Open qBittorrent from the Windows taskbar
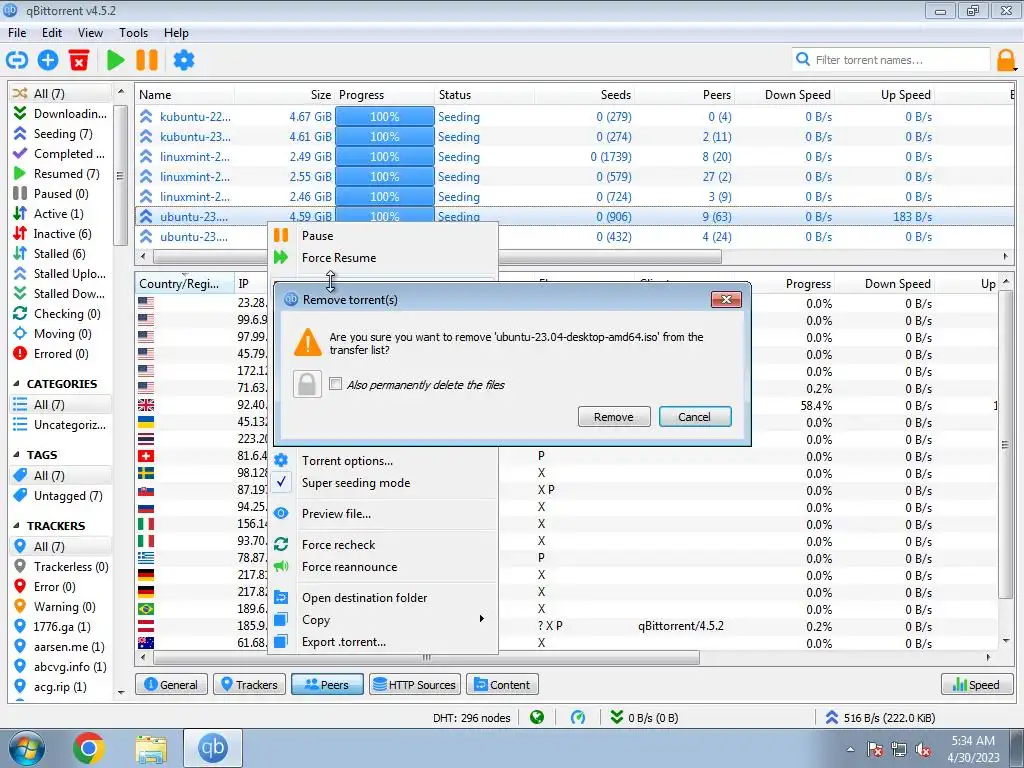The height and width of the screenshot is (768, 1024). [x=212, y=748]
